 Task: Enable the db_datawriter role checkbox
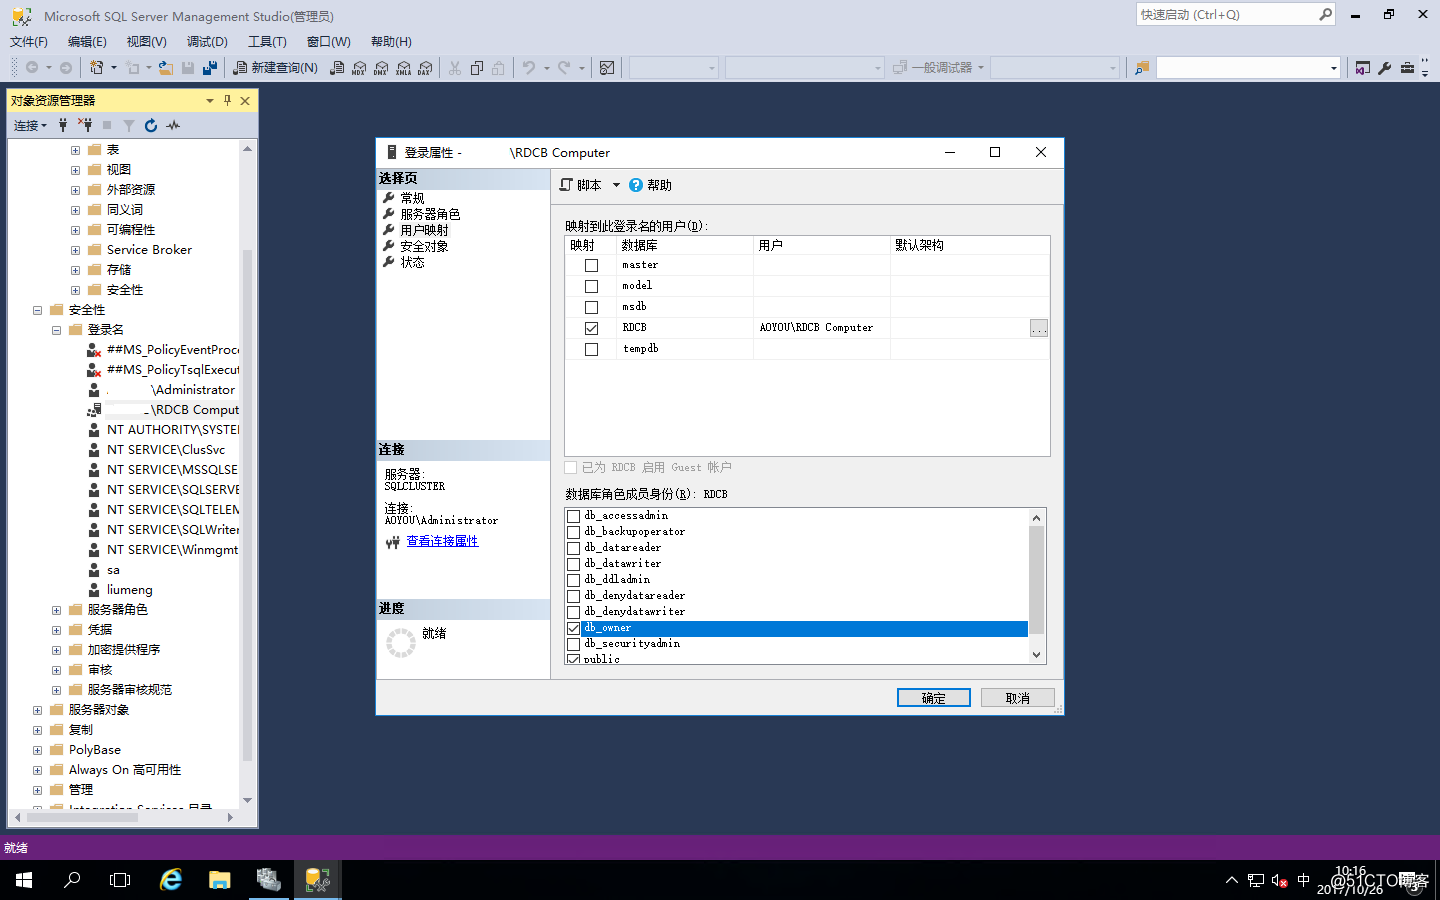click(574, 564)
